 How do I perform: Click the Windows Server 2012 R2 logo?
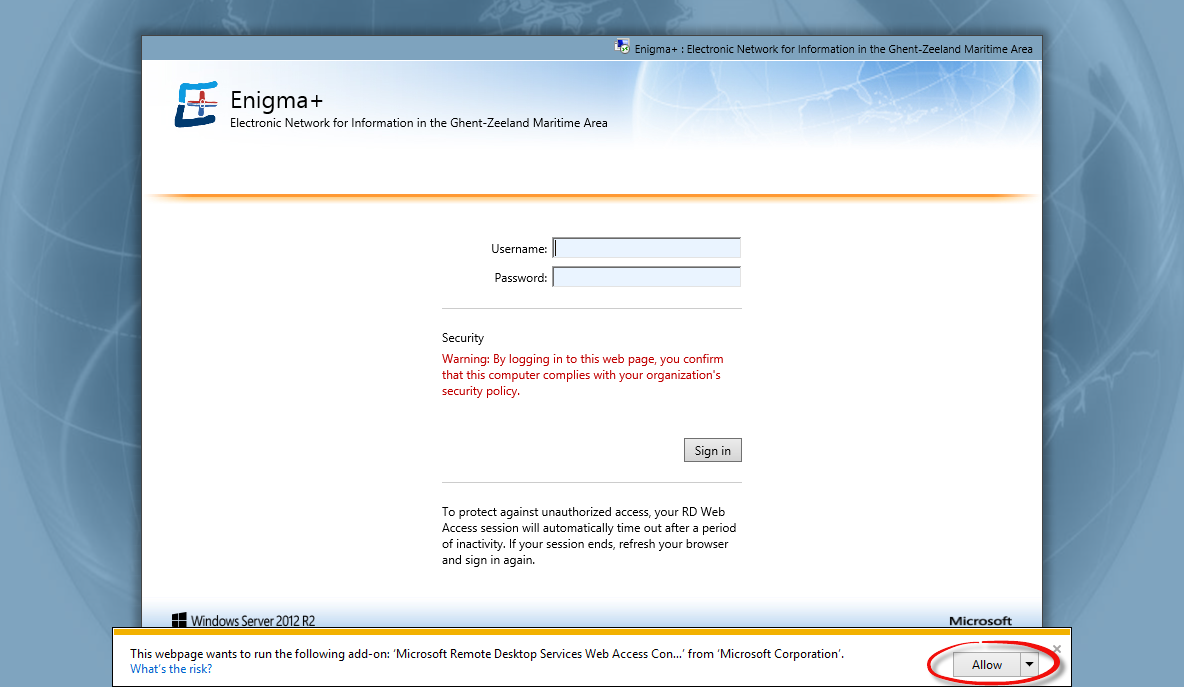[243, 620]
